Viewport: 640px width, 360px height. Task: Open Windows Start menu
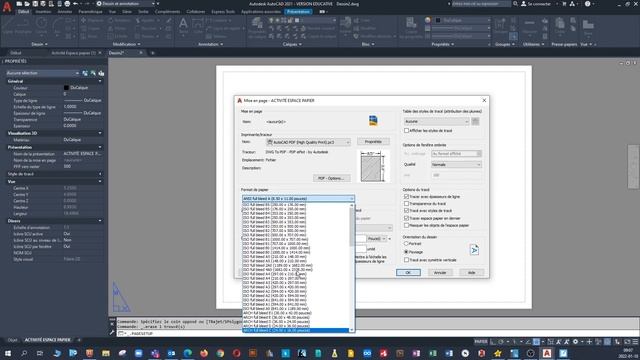coord(7,353)
